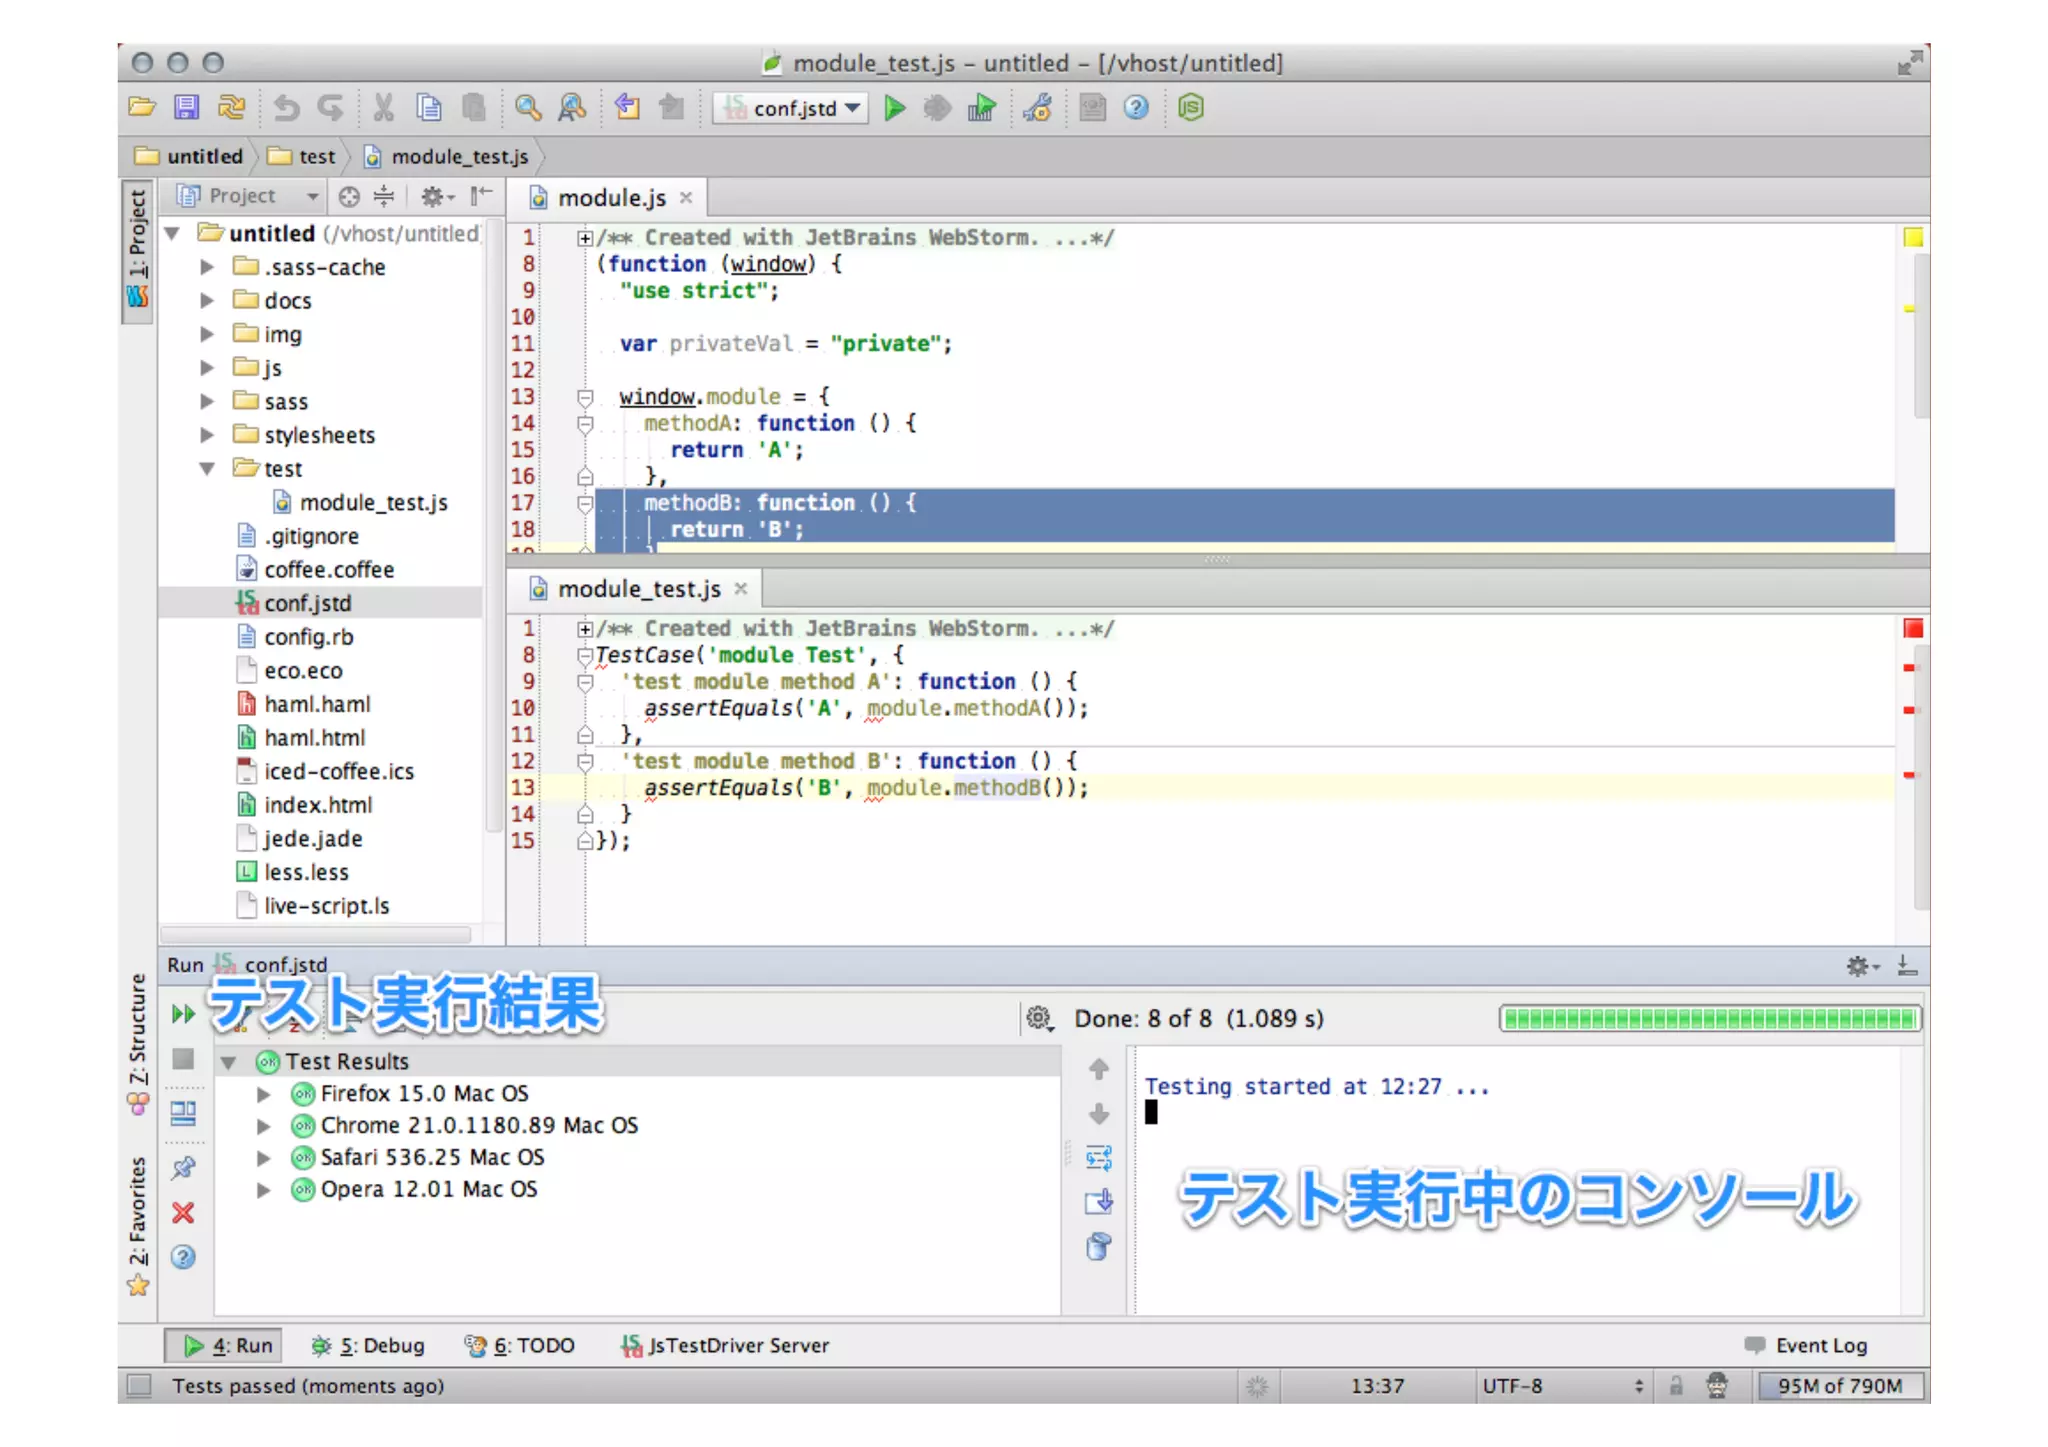Click the Rerun tests double-arrow icon
Image resolution: width=2048 pixels, height=1447 pixels.
tap(183, 1014)
